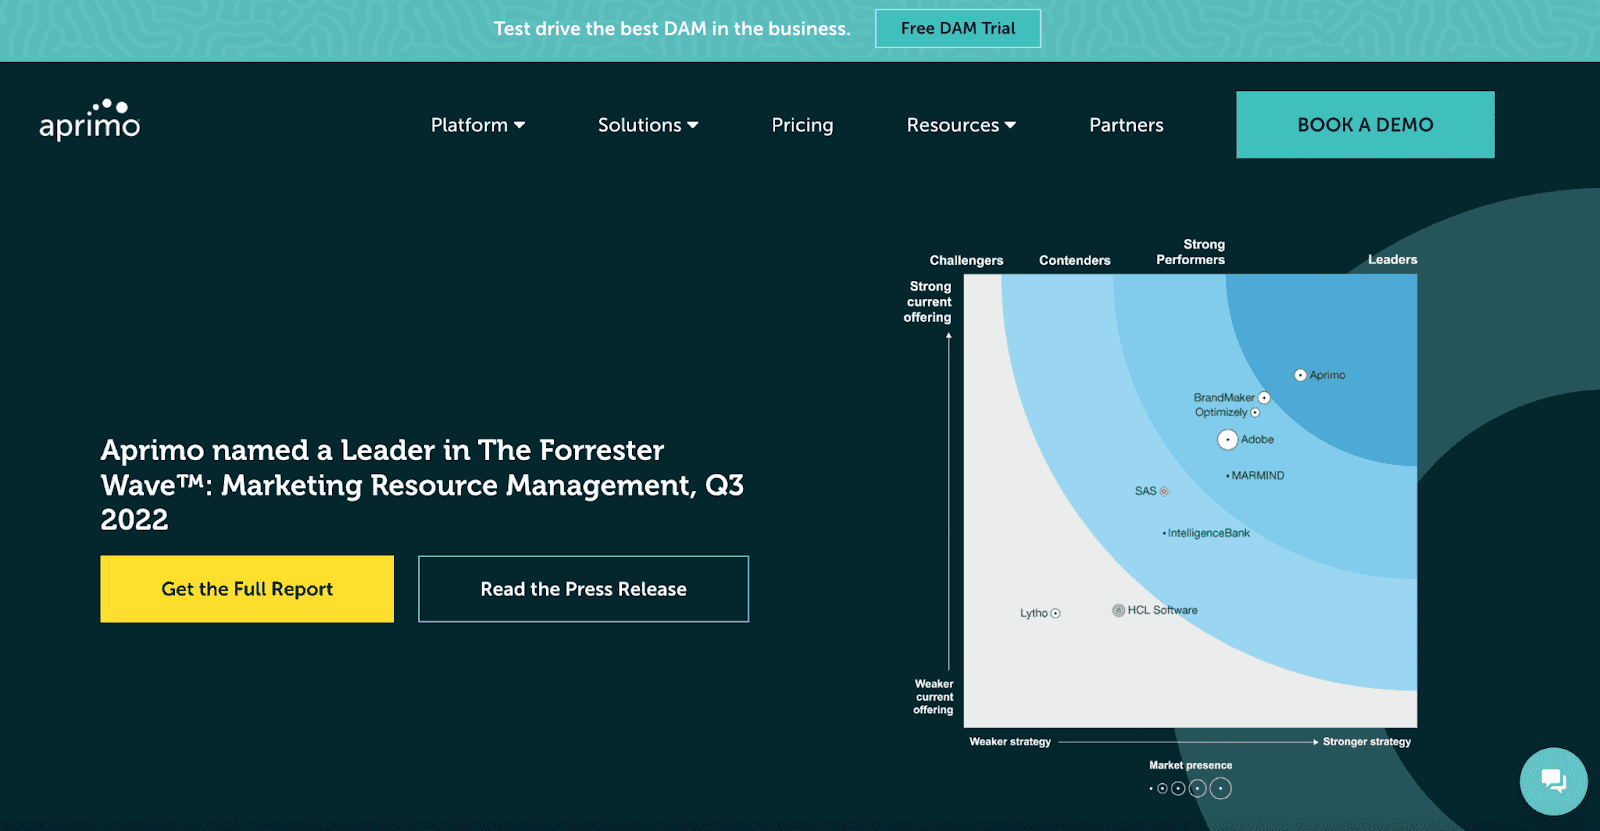Click Get the Full Report button
This screenshot has height=831, width=1600.
247,589
